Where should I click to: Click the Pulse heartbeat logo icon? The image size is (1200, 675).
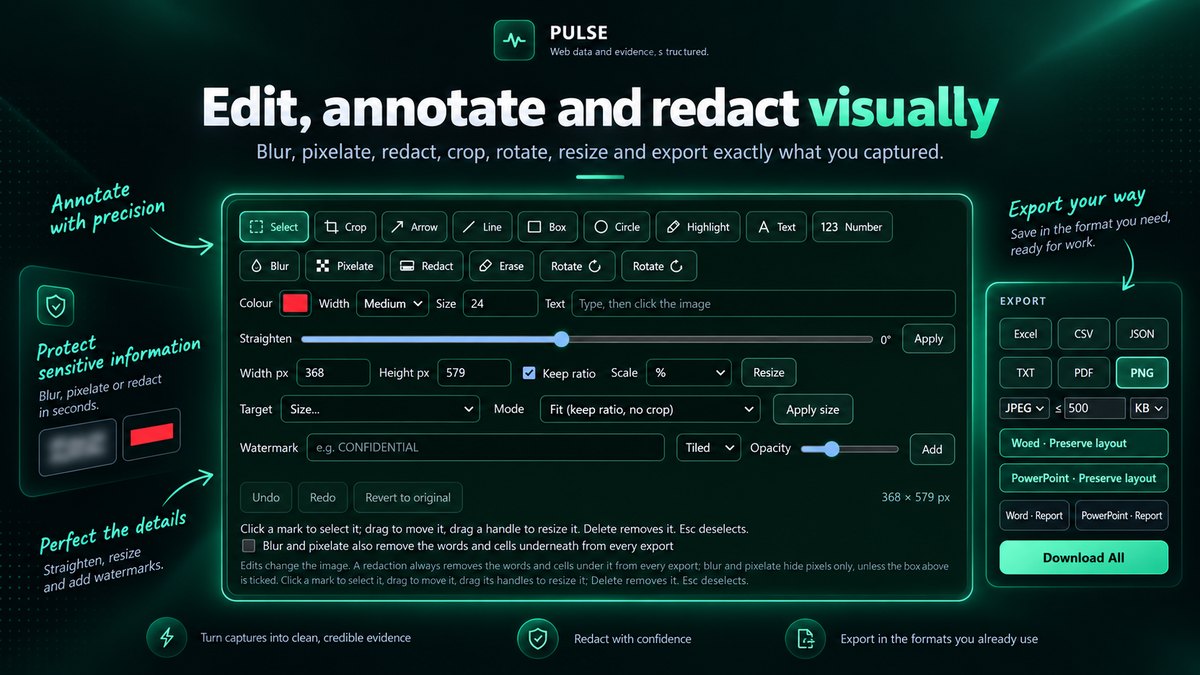[x=515, y=41]
